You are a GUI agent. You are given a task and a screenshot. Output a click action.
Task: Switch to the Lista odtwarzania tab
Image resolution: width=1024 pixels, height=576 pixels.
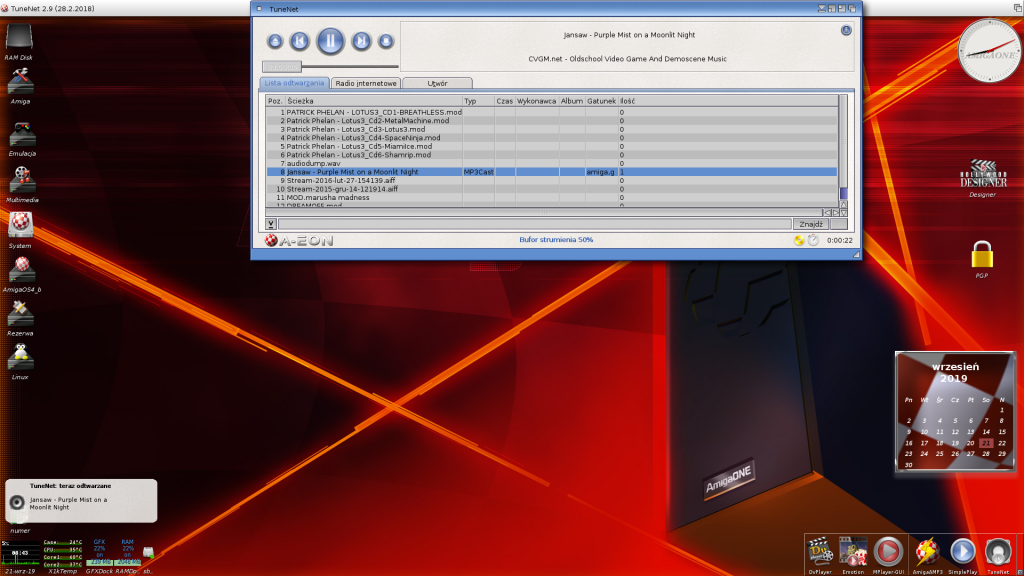(295, 83)
